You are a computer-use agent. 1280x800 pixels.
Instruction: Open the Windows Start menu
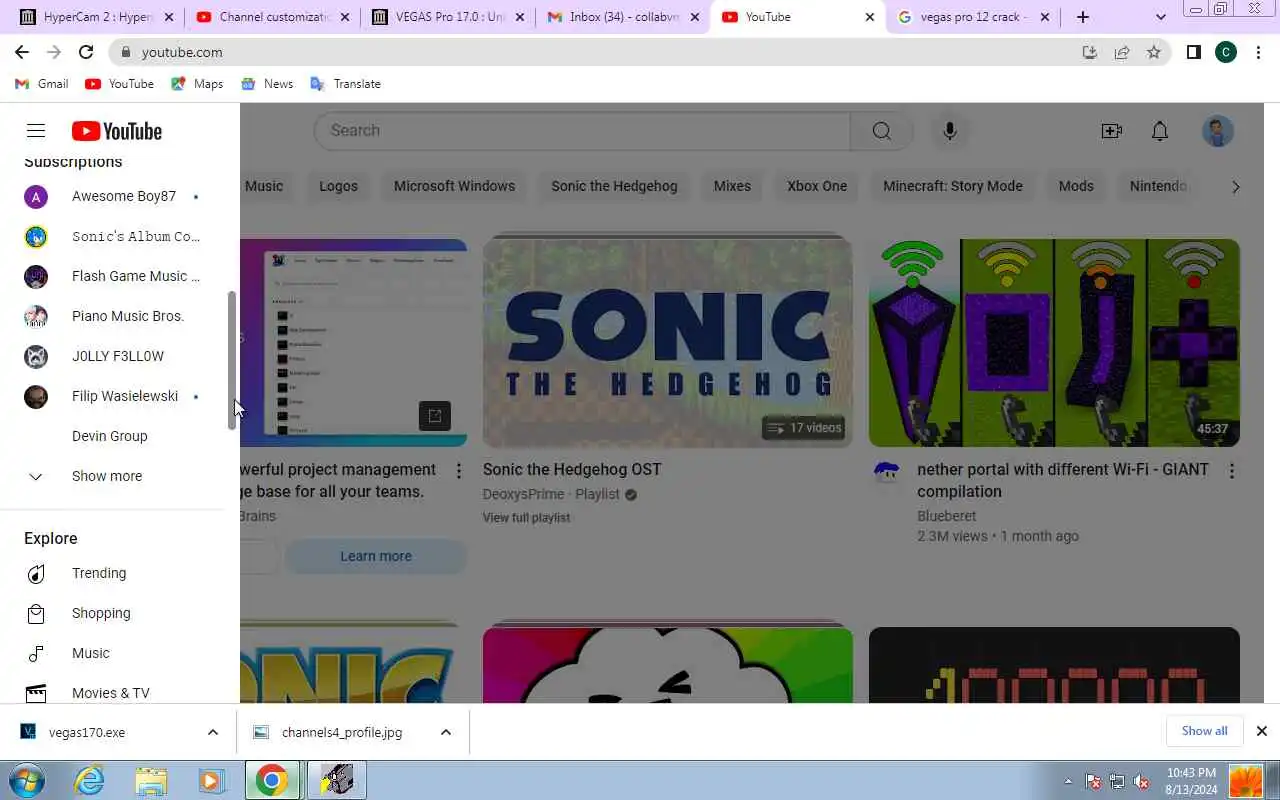tap(26, 780)
